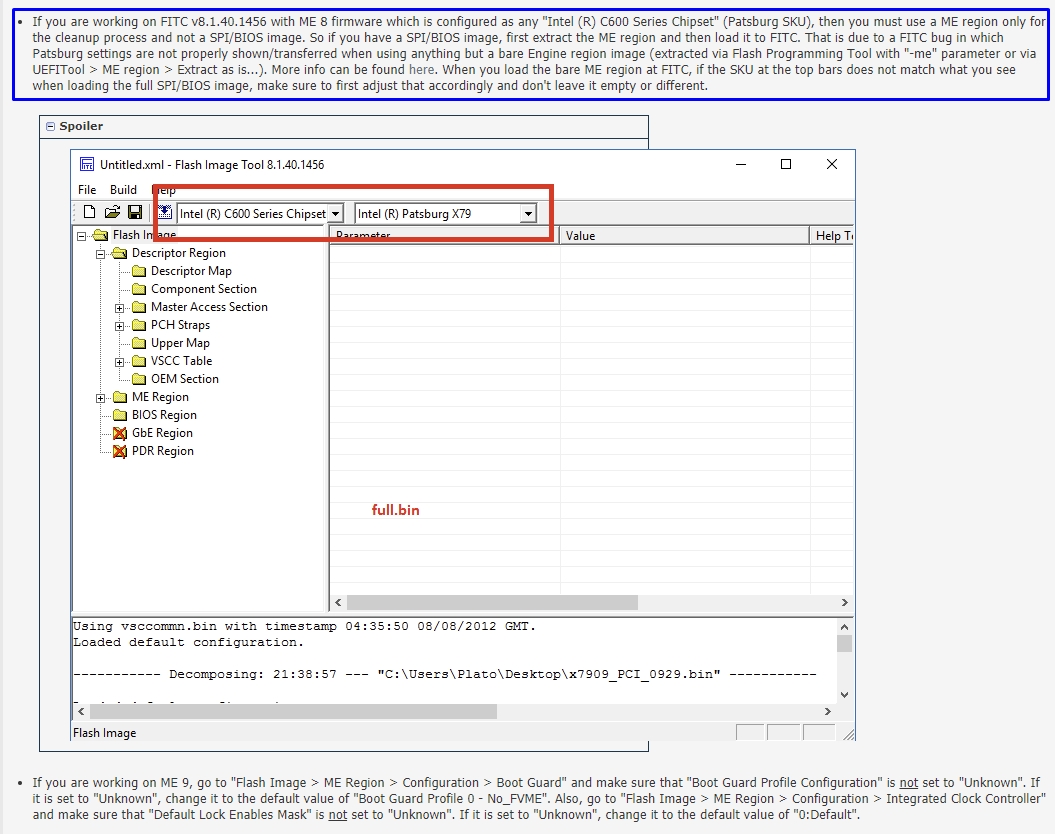This screenshot has height=834, width=1055.
Task: Click the log pane scroll-right arrow
Action: pos(828,712)
